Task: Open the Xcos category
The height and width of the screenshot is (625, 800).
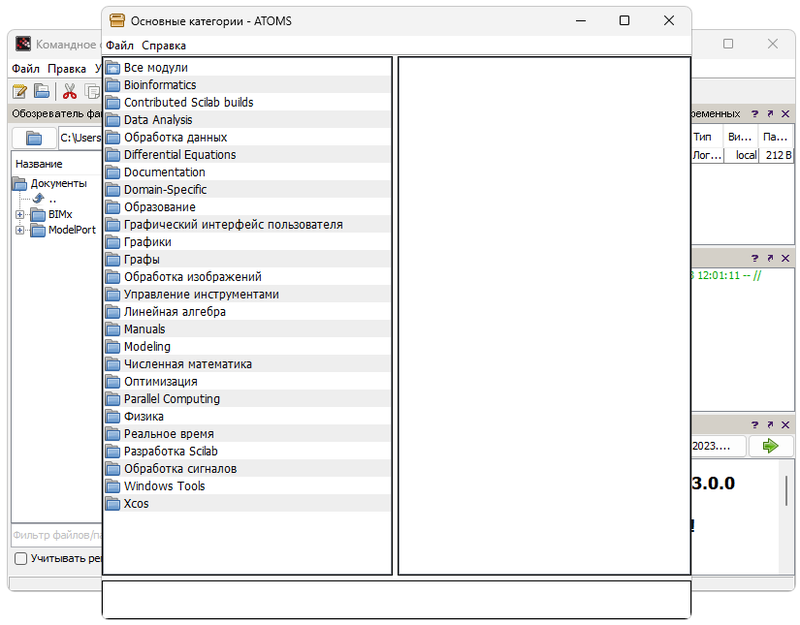Action: click(x=247, y=503)
